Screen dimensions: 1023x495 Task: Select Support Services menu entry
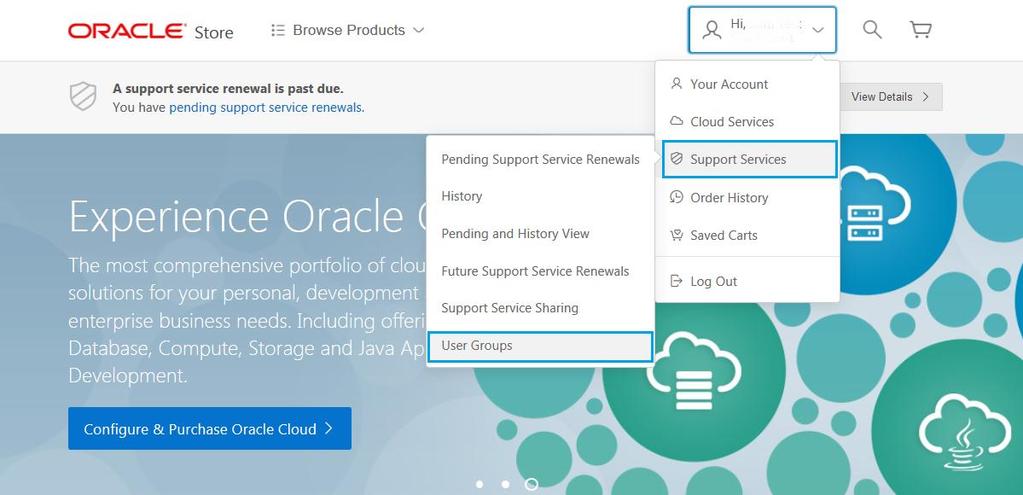click(x=749, y=159)
